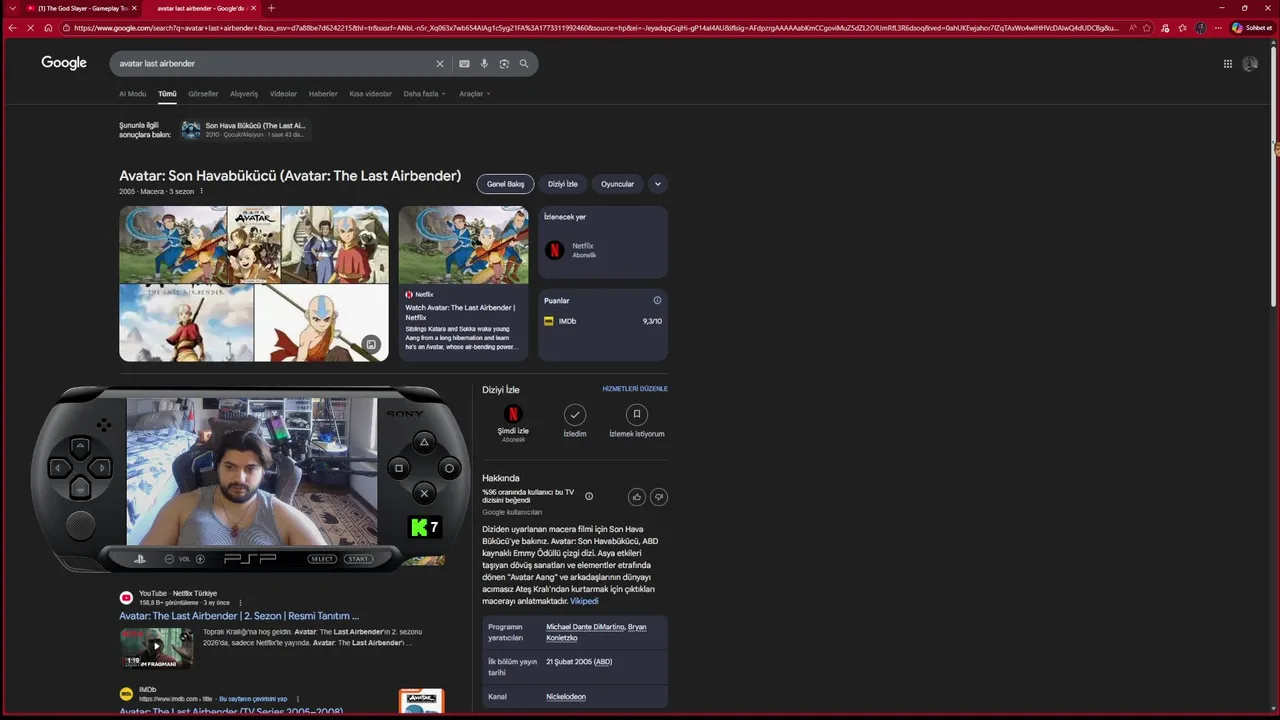Switch to Haberler tab

323,94
